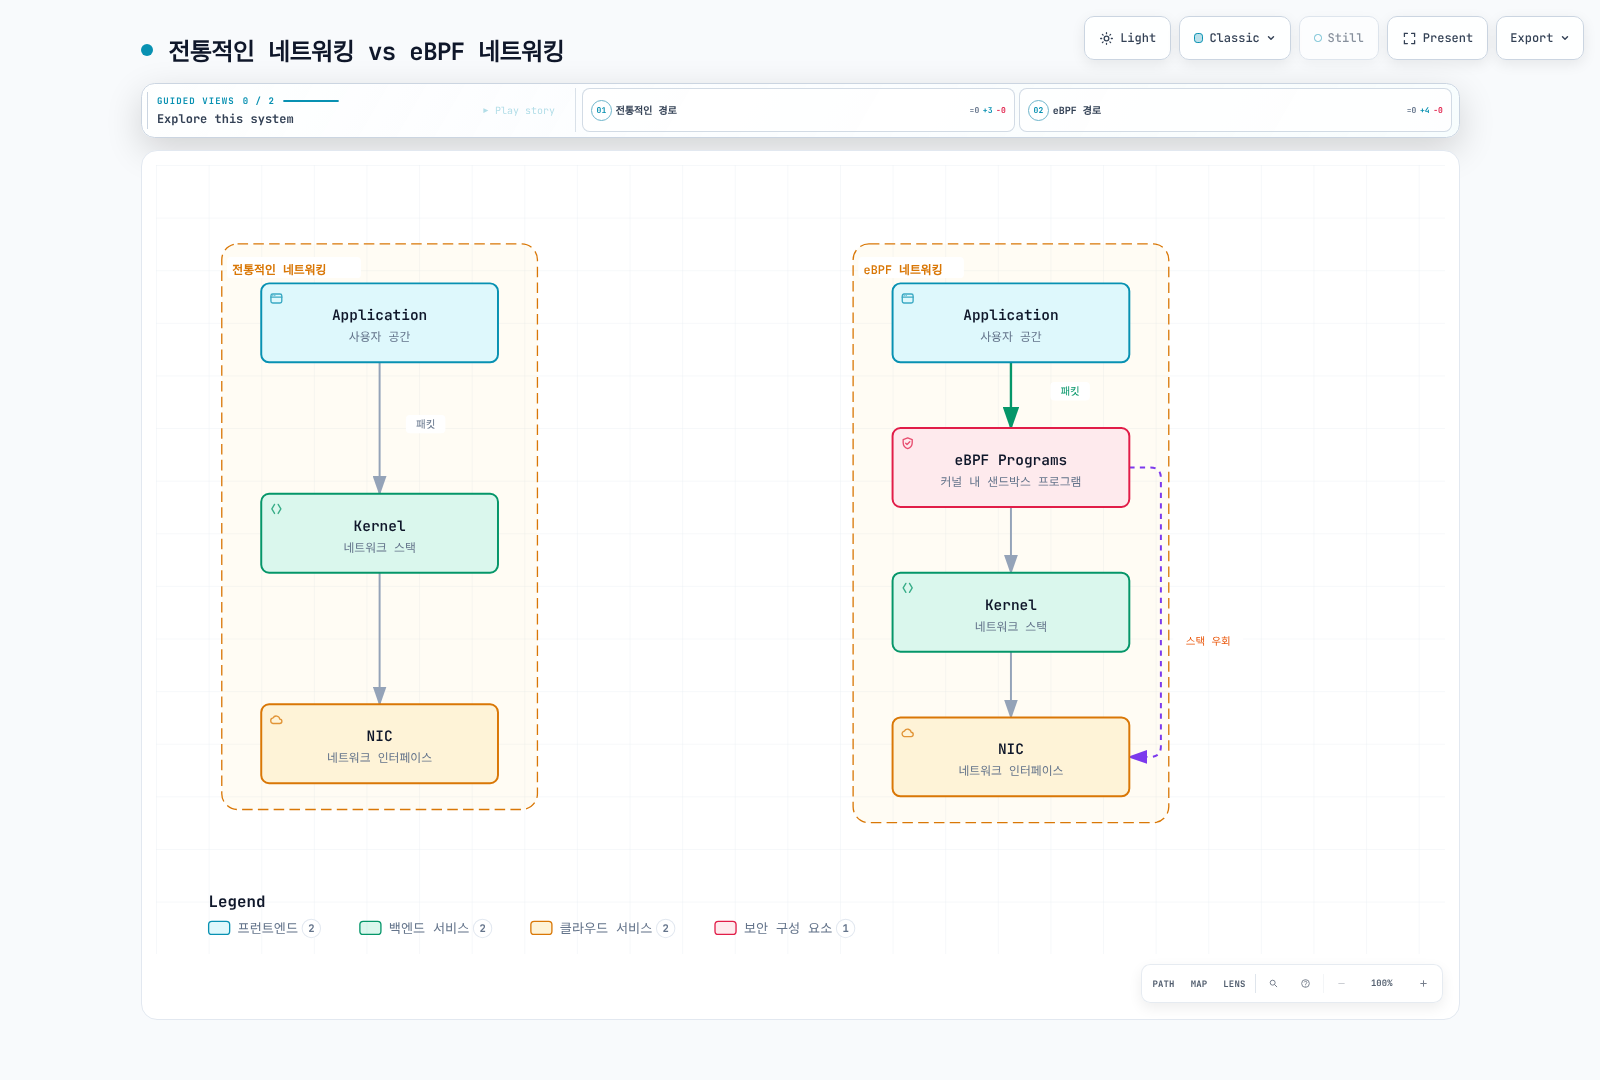The height and width of the screenshot is (1080, 1600).
Task: Zoom in with the plus button
Action: (1423, 984)
